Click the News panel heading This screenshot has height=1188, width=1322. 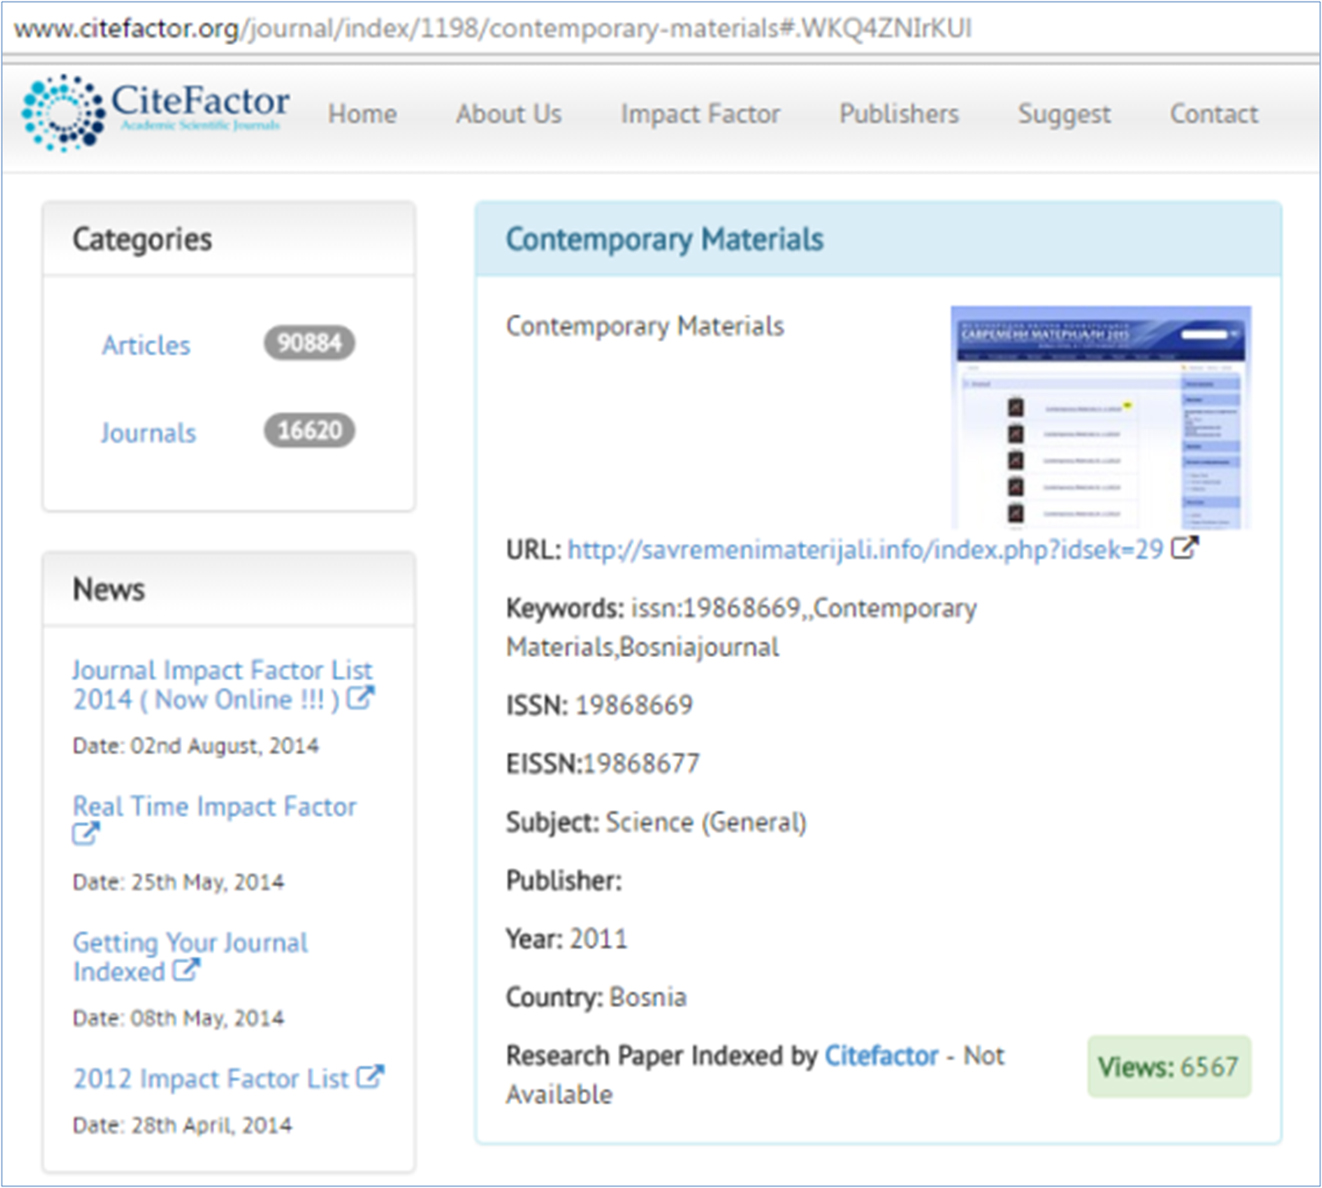[109, 589]
